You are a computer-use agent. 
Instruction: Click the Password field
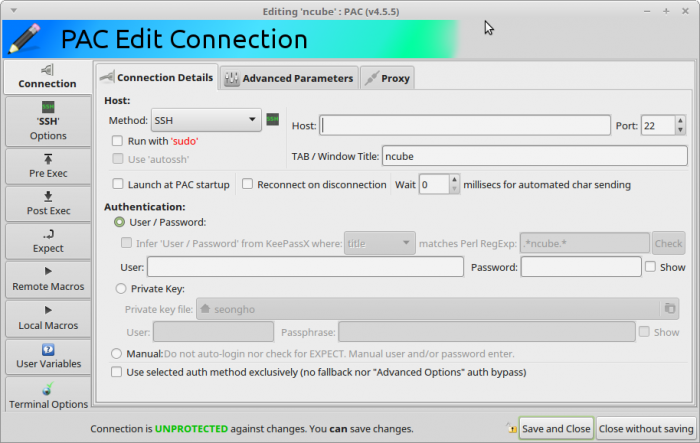(581, 267)
